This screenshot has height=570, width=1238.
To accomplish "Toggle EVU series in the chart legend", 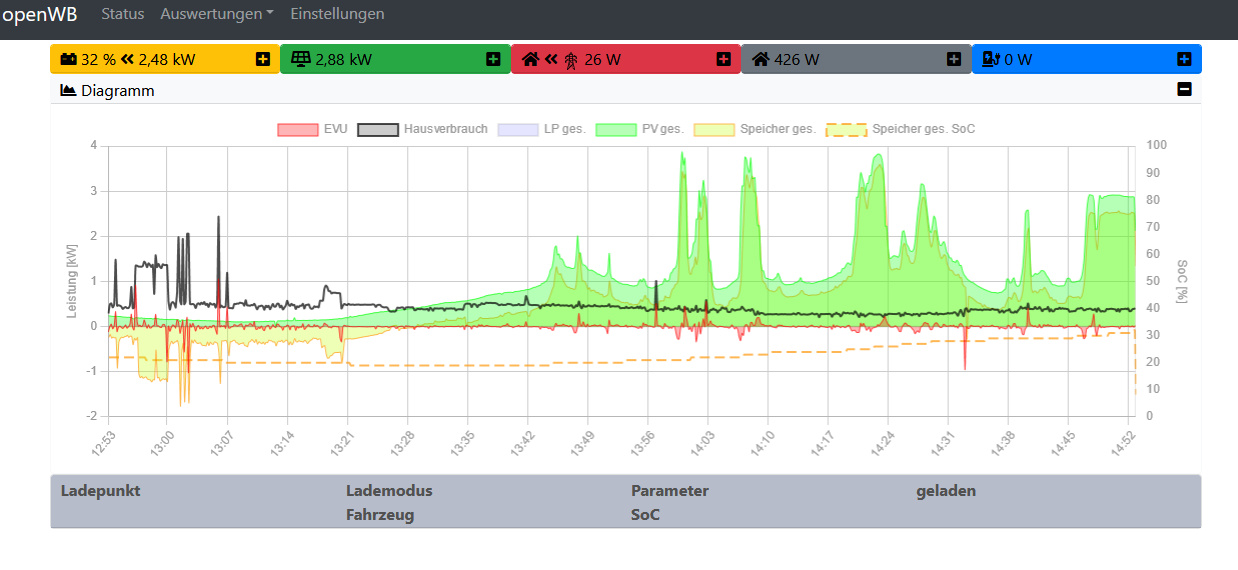I will tap(312, 129).
